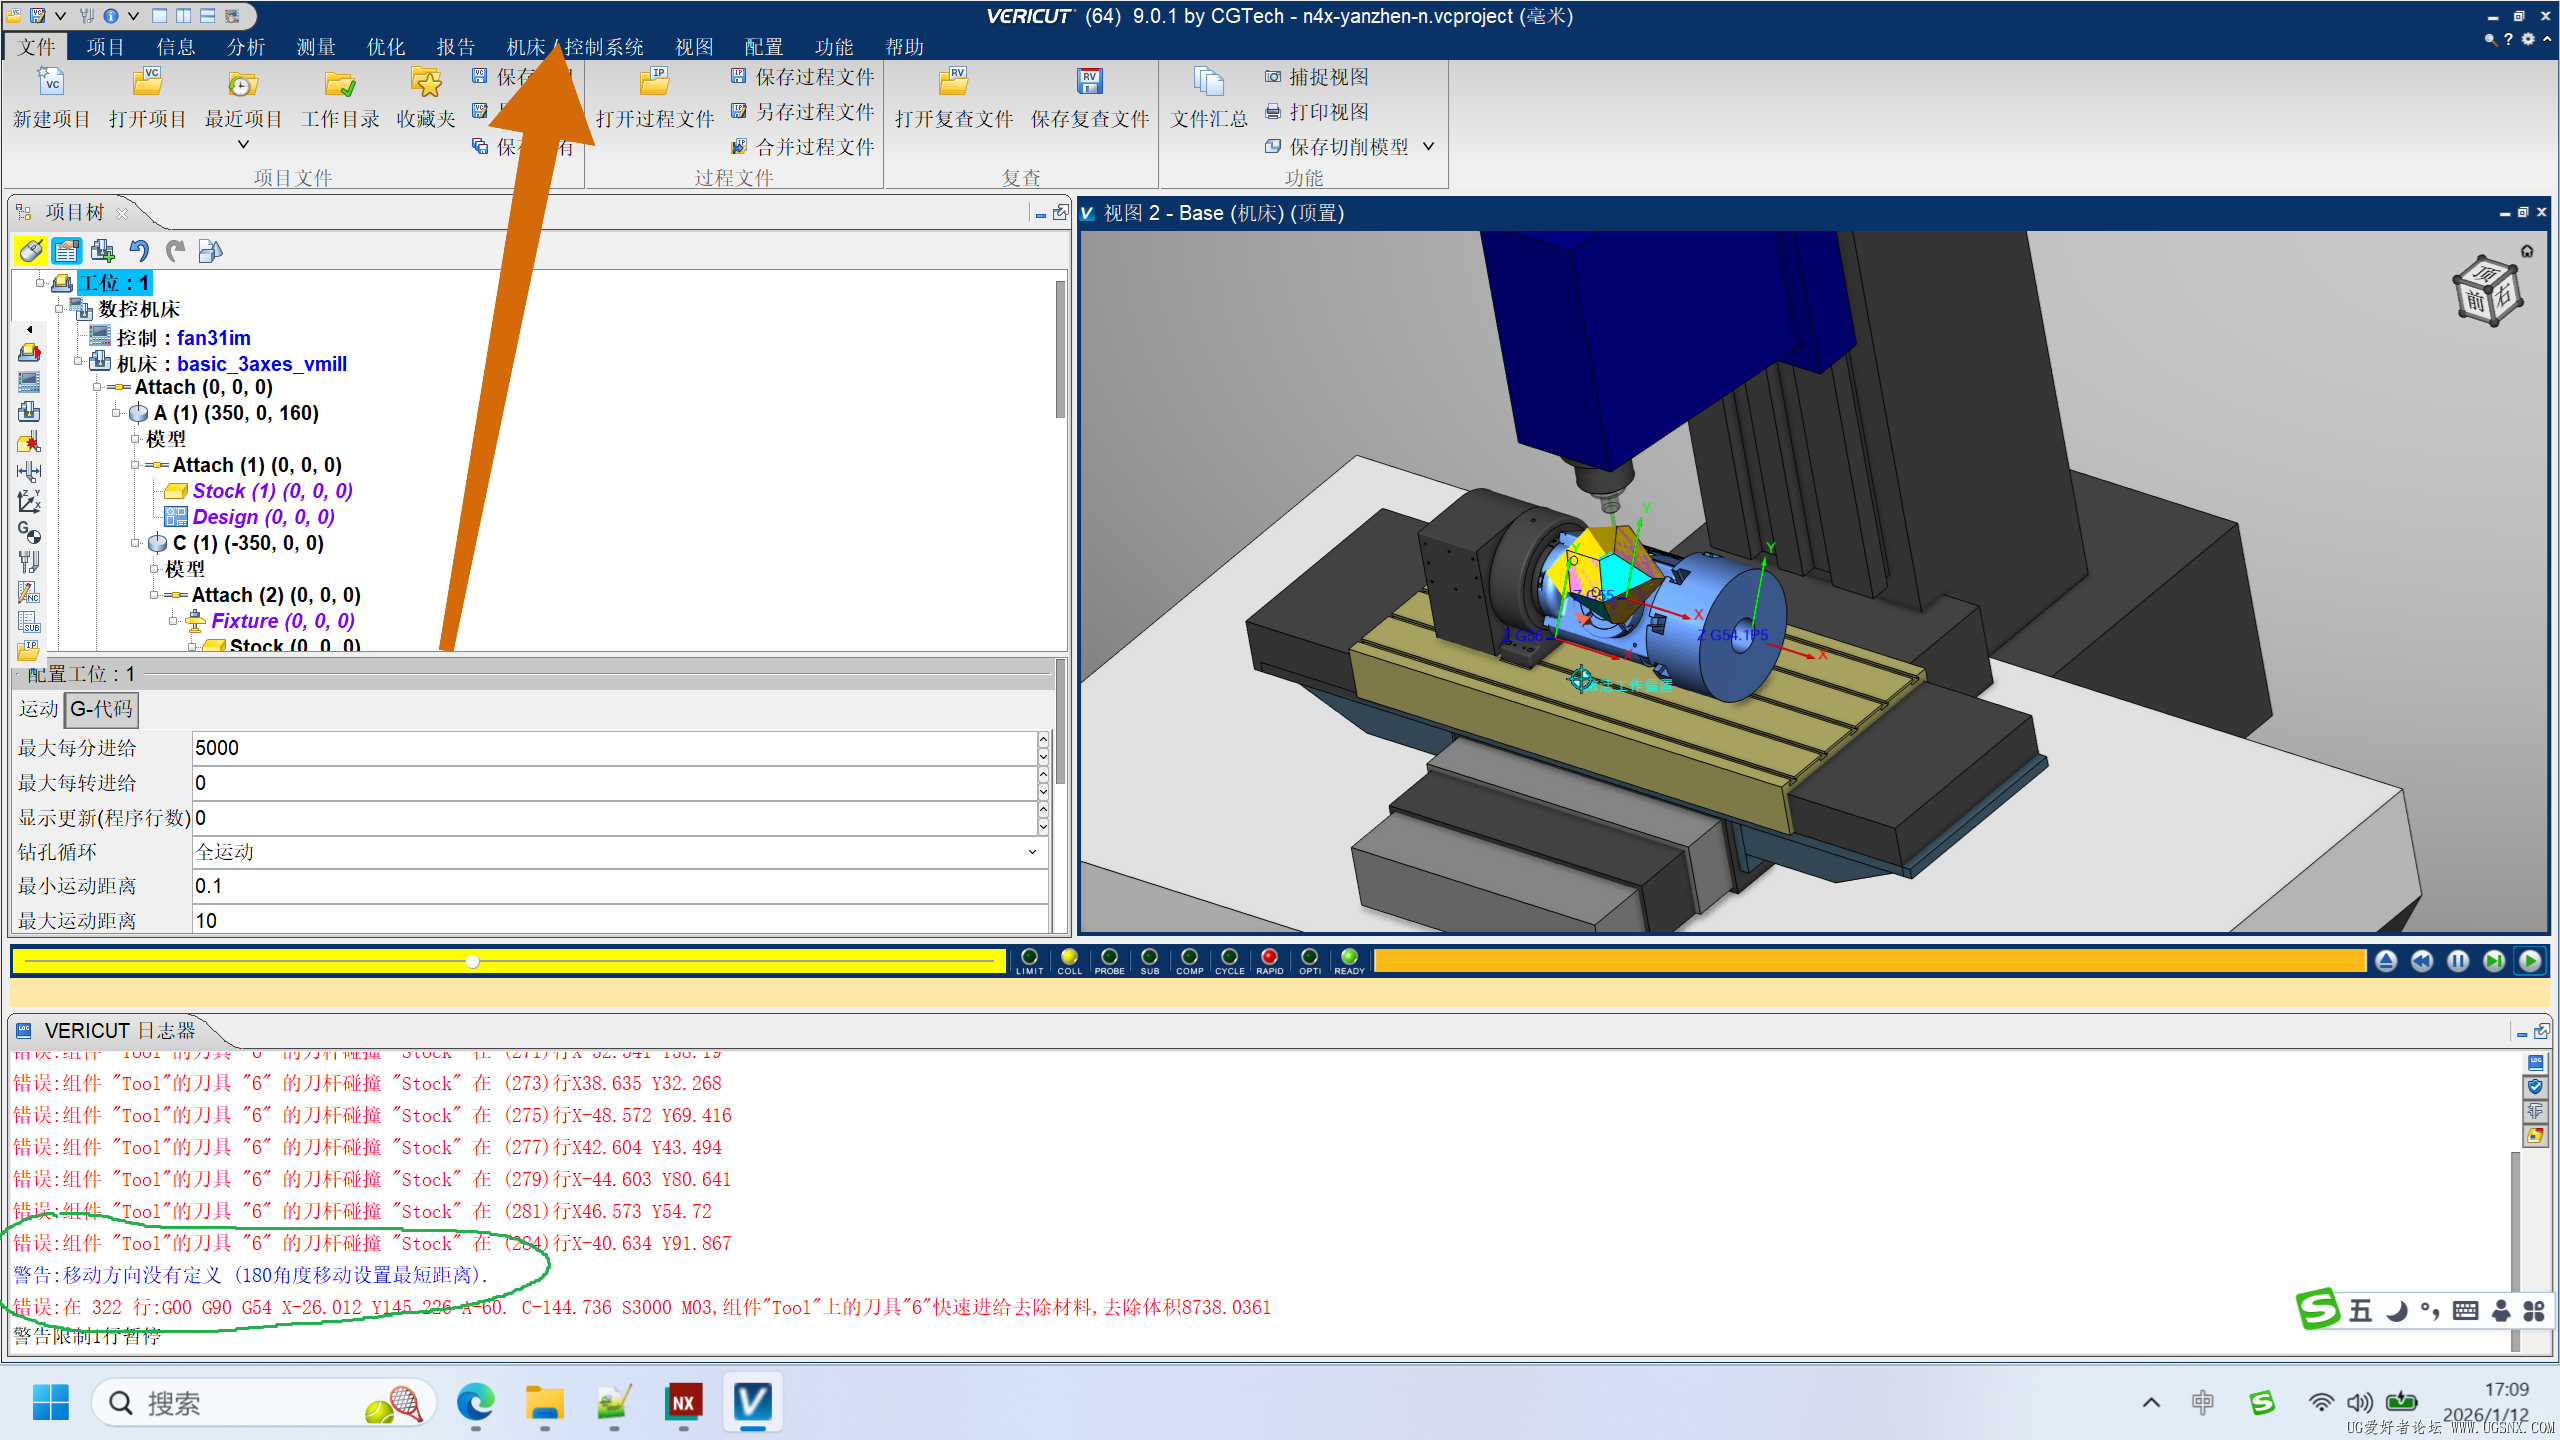Select the XYZ coordinate system icon in sidebar

tap(29, 500)
